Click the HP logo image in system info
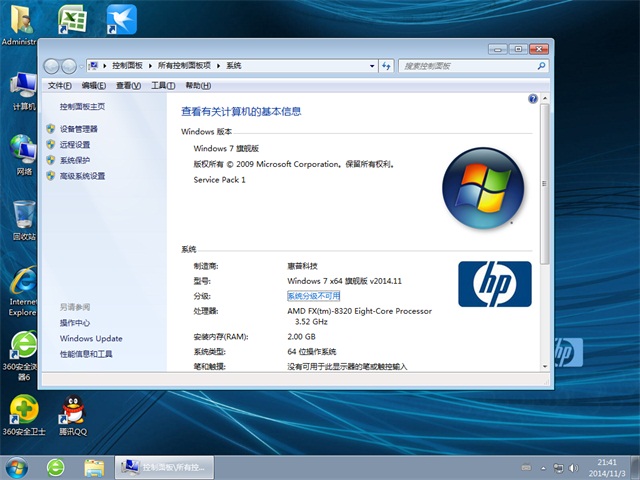 (494, 284)
